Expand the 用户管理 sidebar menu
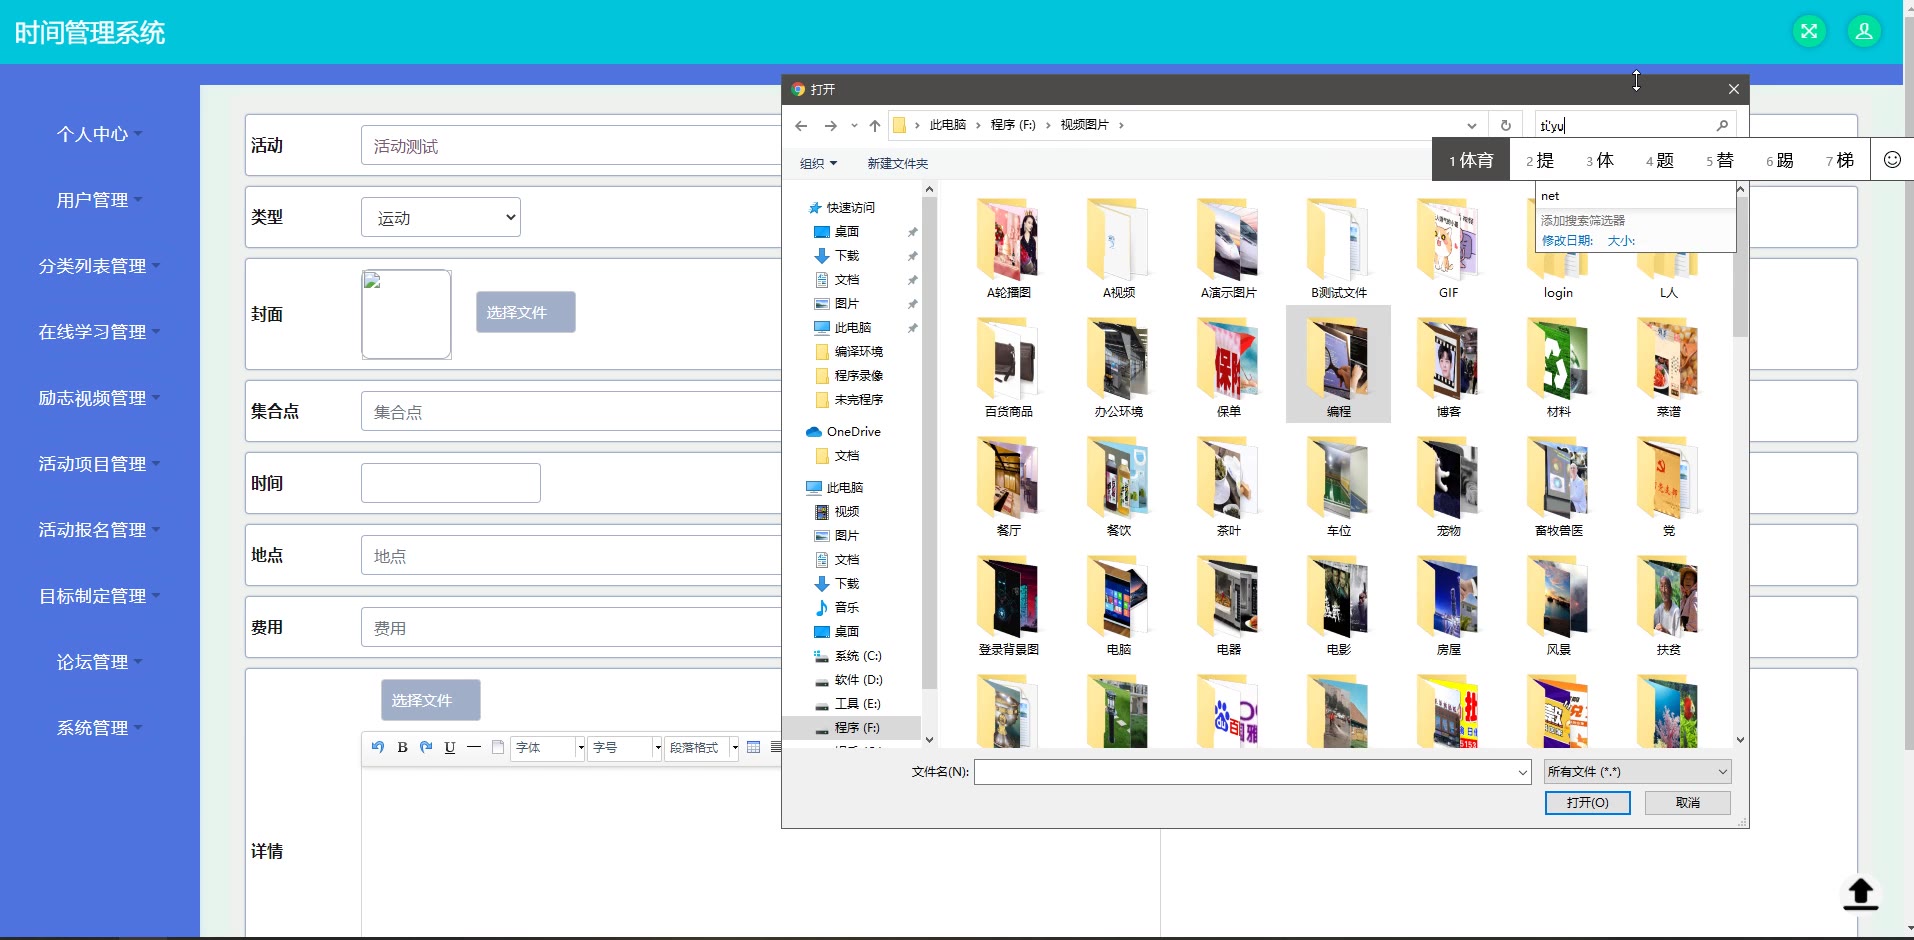The width and height of the screenshot is (1914, 940). click(99, 199)
